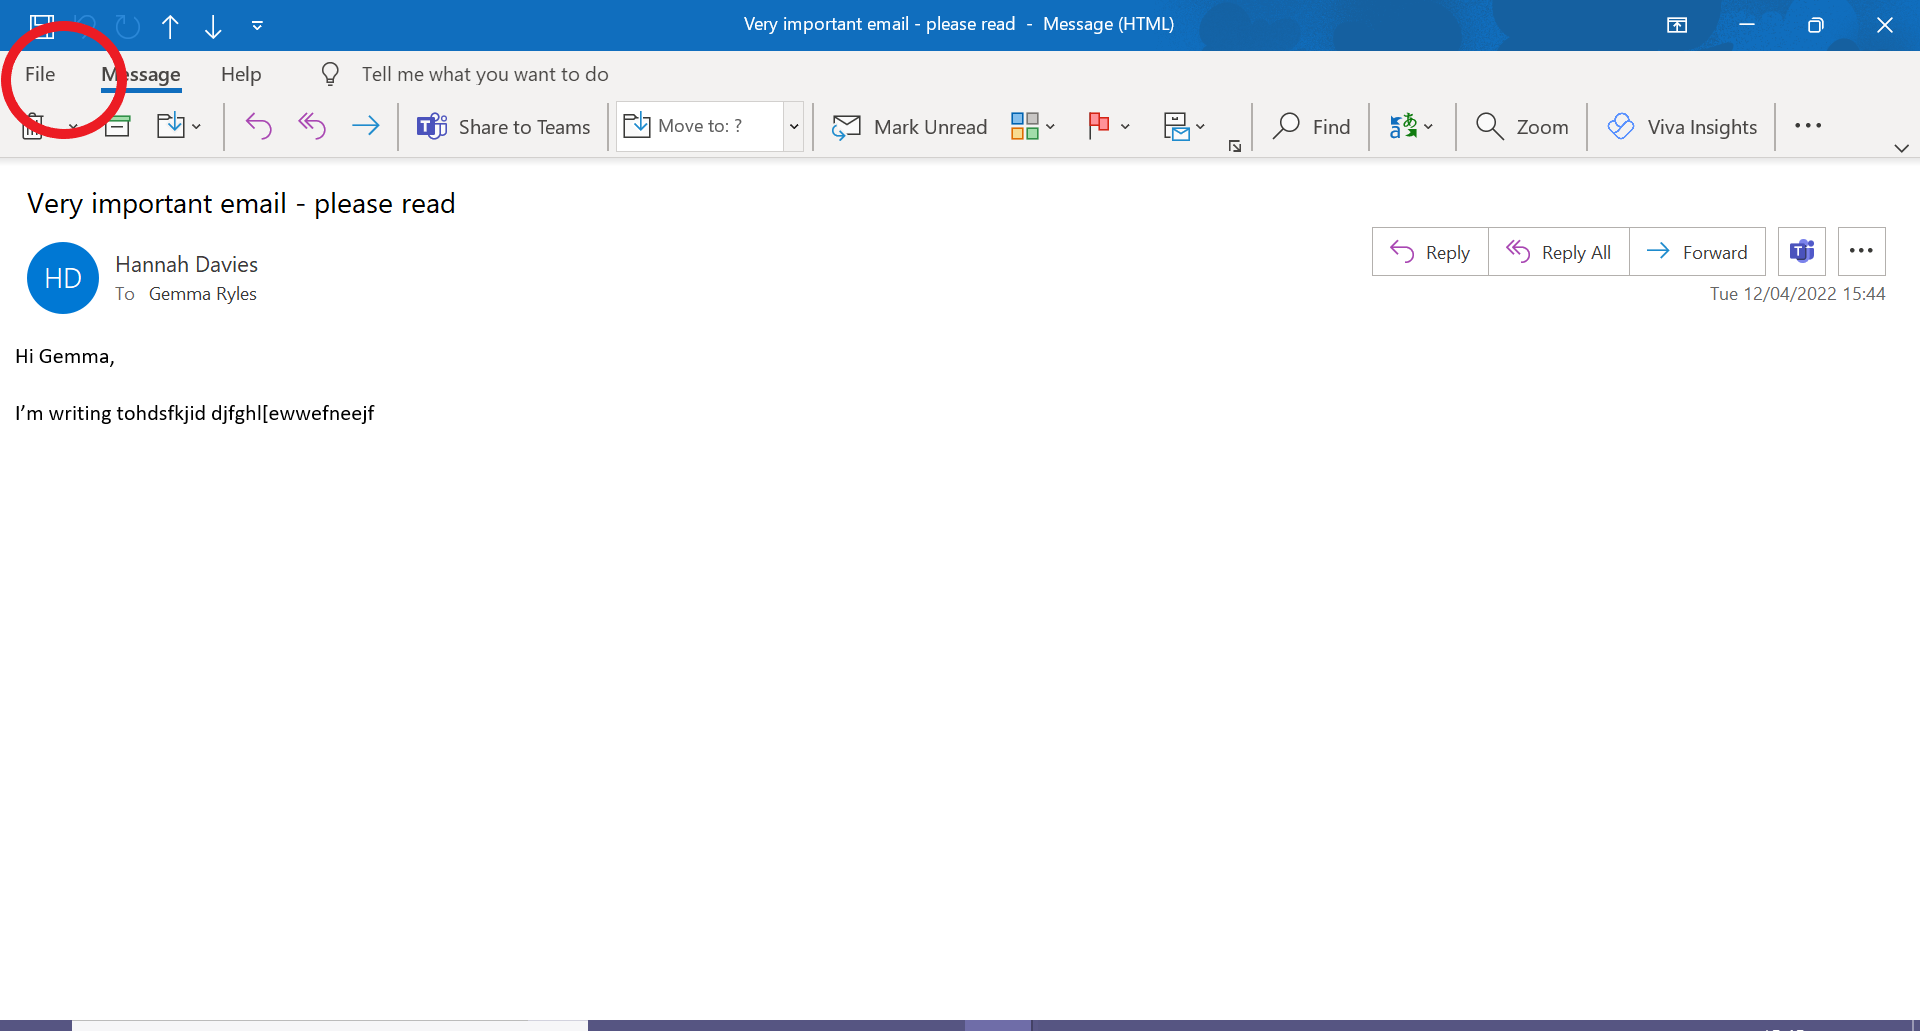The width and height of the screenshot is (1920, 1031).
Task: Reply using the header Reply button
Action: click(1430, 252)
